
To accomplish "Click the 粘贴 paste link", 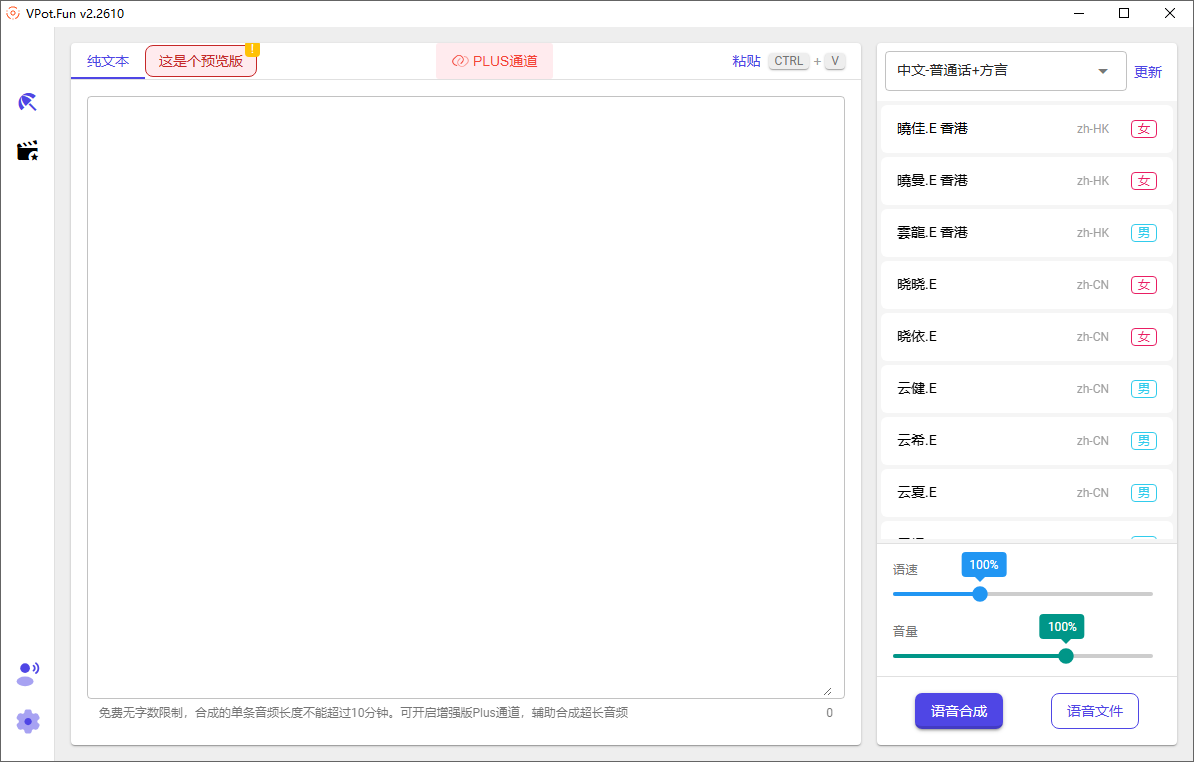I will pos(746,61).
